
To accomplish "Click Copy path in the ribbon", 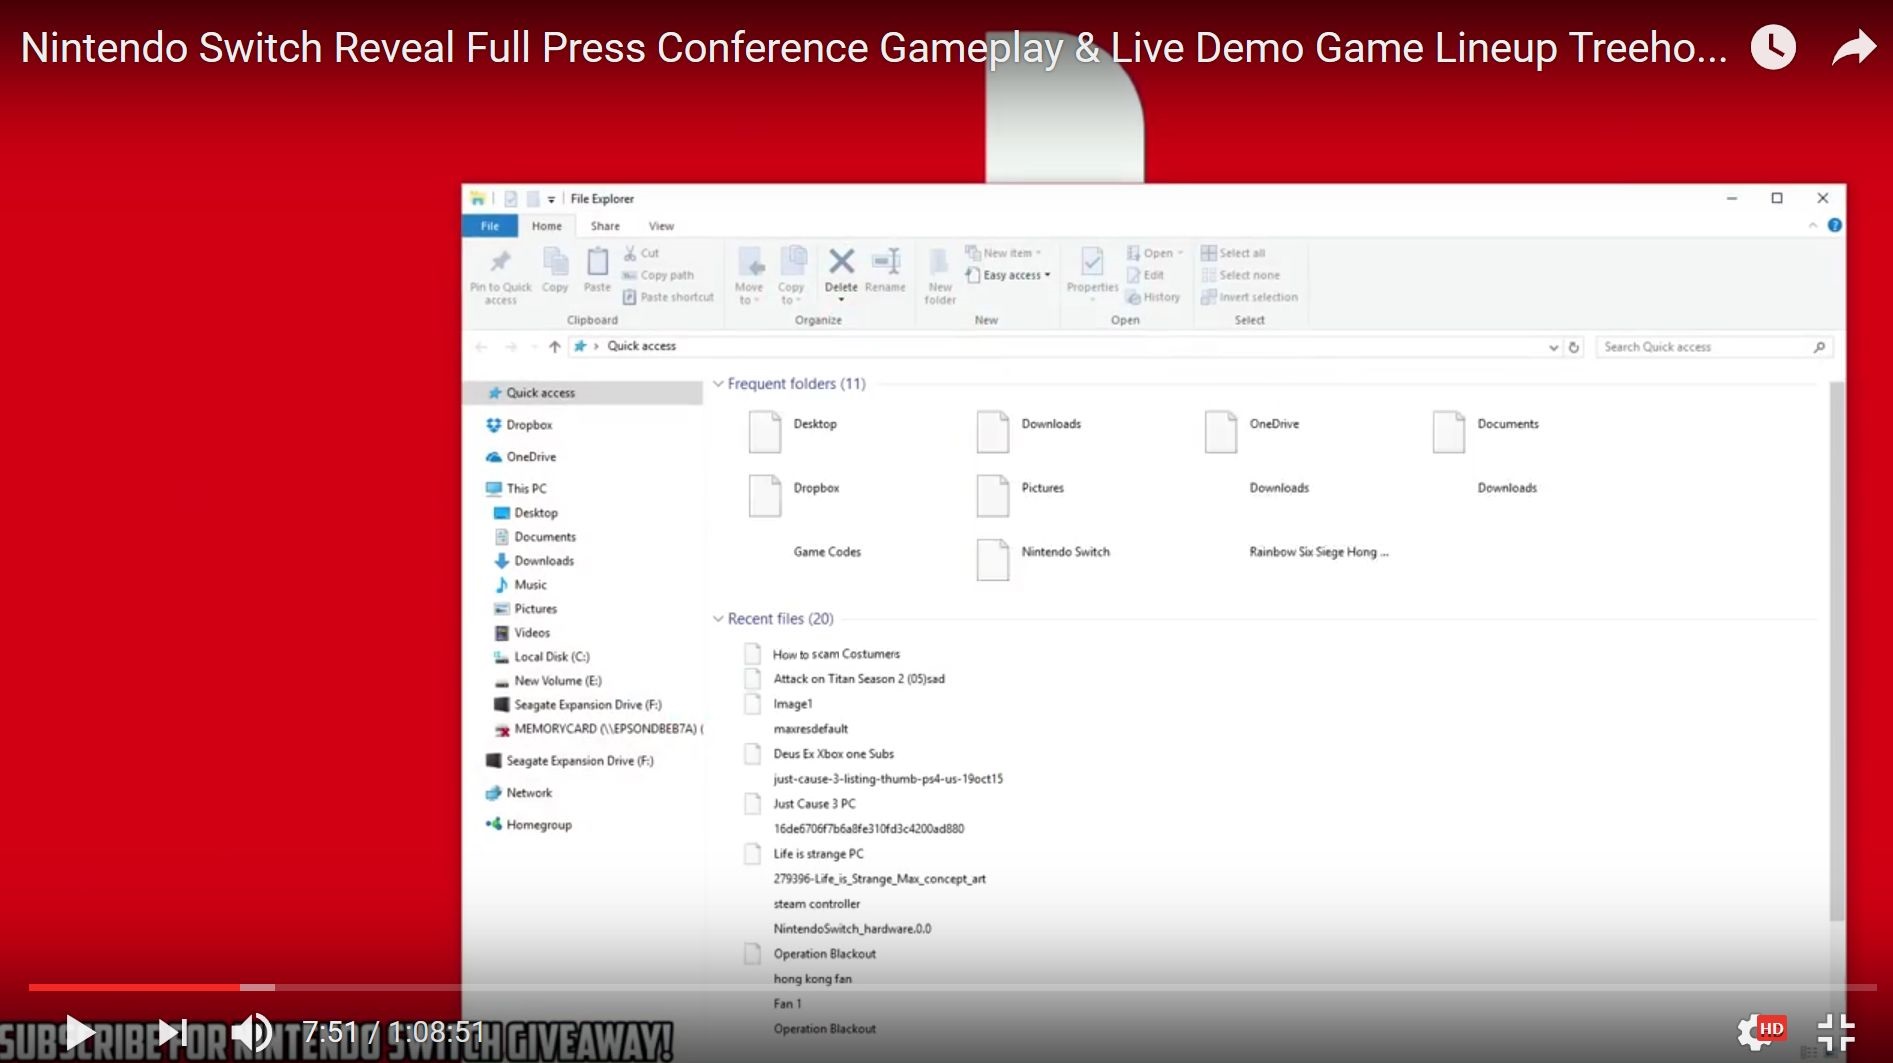I will pyautogui.click(x=658, y=275).
